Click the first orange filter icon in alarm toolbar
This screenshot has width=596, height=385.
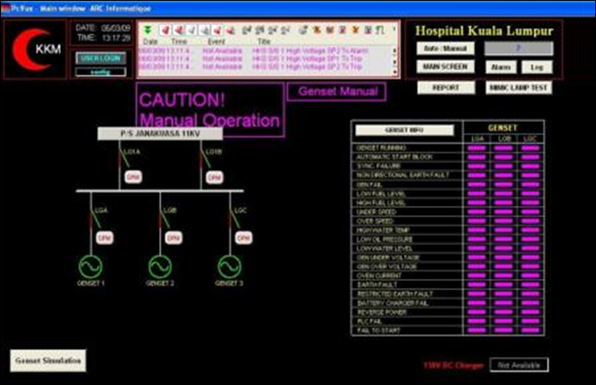click(x=317, y=30)
